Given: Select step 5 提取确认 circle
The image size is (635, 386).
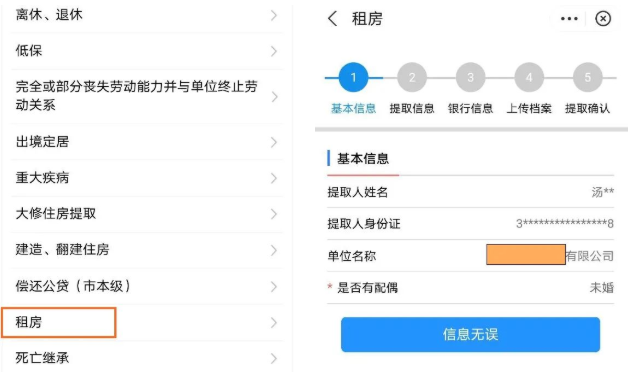Looking at the screenshot, I should click(x=588, y=77).
